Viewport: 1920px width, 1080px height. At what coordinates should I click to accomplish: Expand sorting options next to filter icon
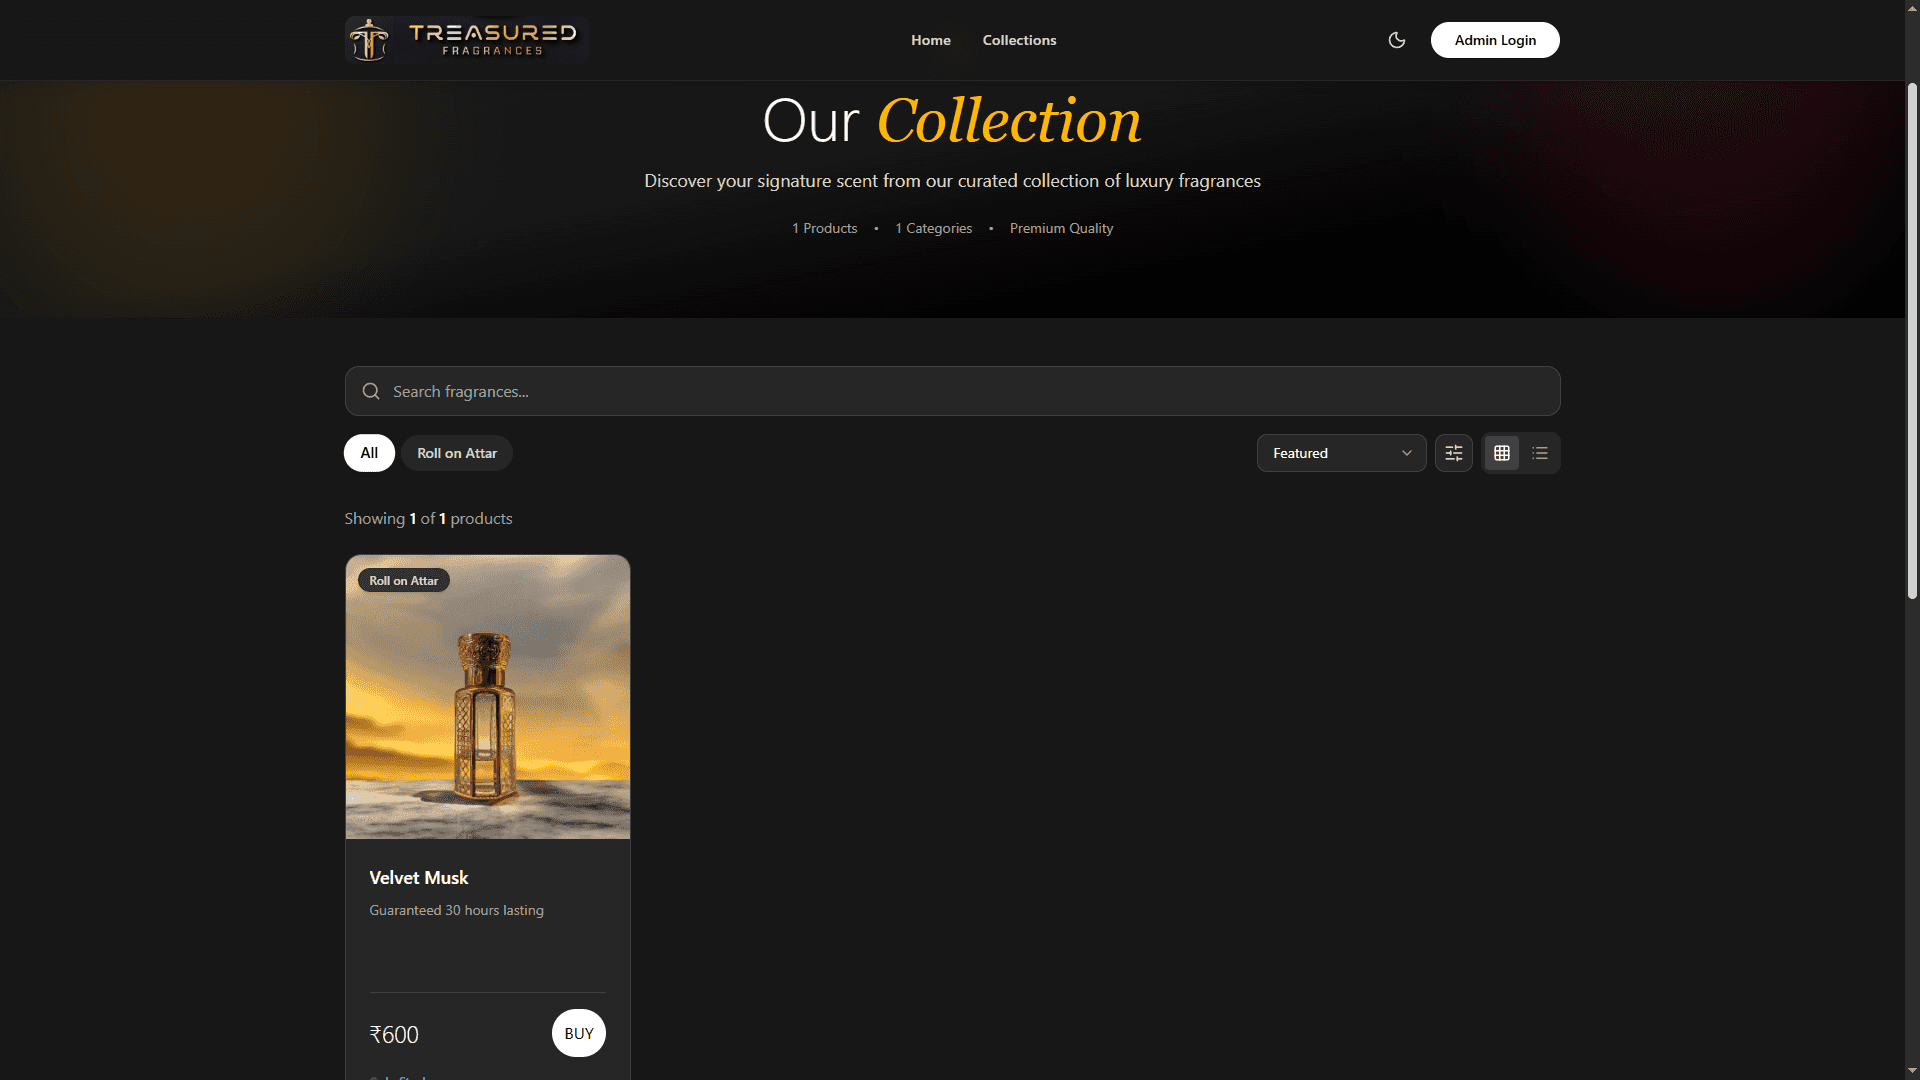[x=1341, y=452]
